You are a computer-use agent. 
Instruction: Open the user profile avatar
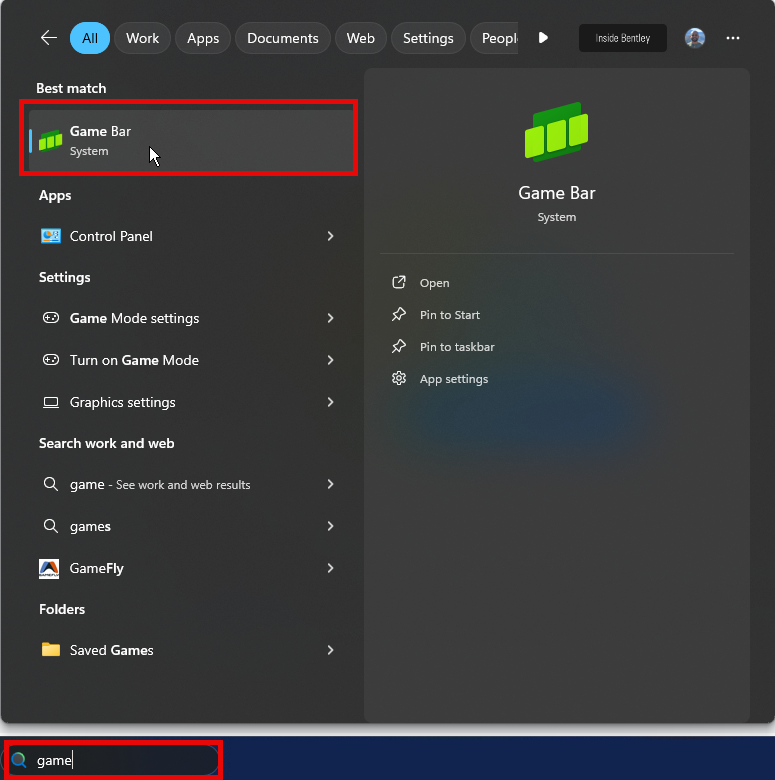[x=694, y=38]
